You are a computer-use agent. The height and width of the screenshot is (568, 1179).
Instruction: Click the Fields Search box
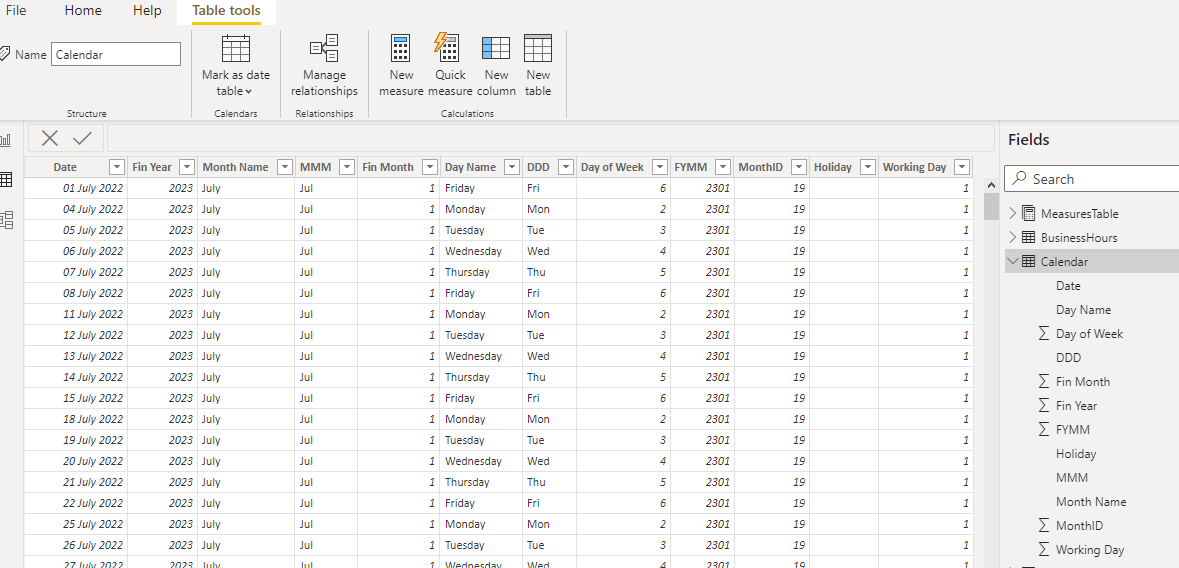point(1092,179)
